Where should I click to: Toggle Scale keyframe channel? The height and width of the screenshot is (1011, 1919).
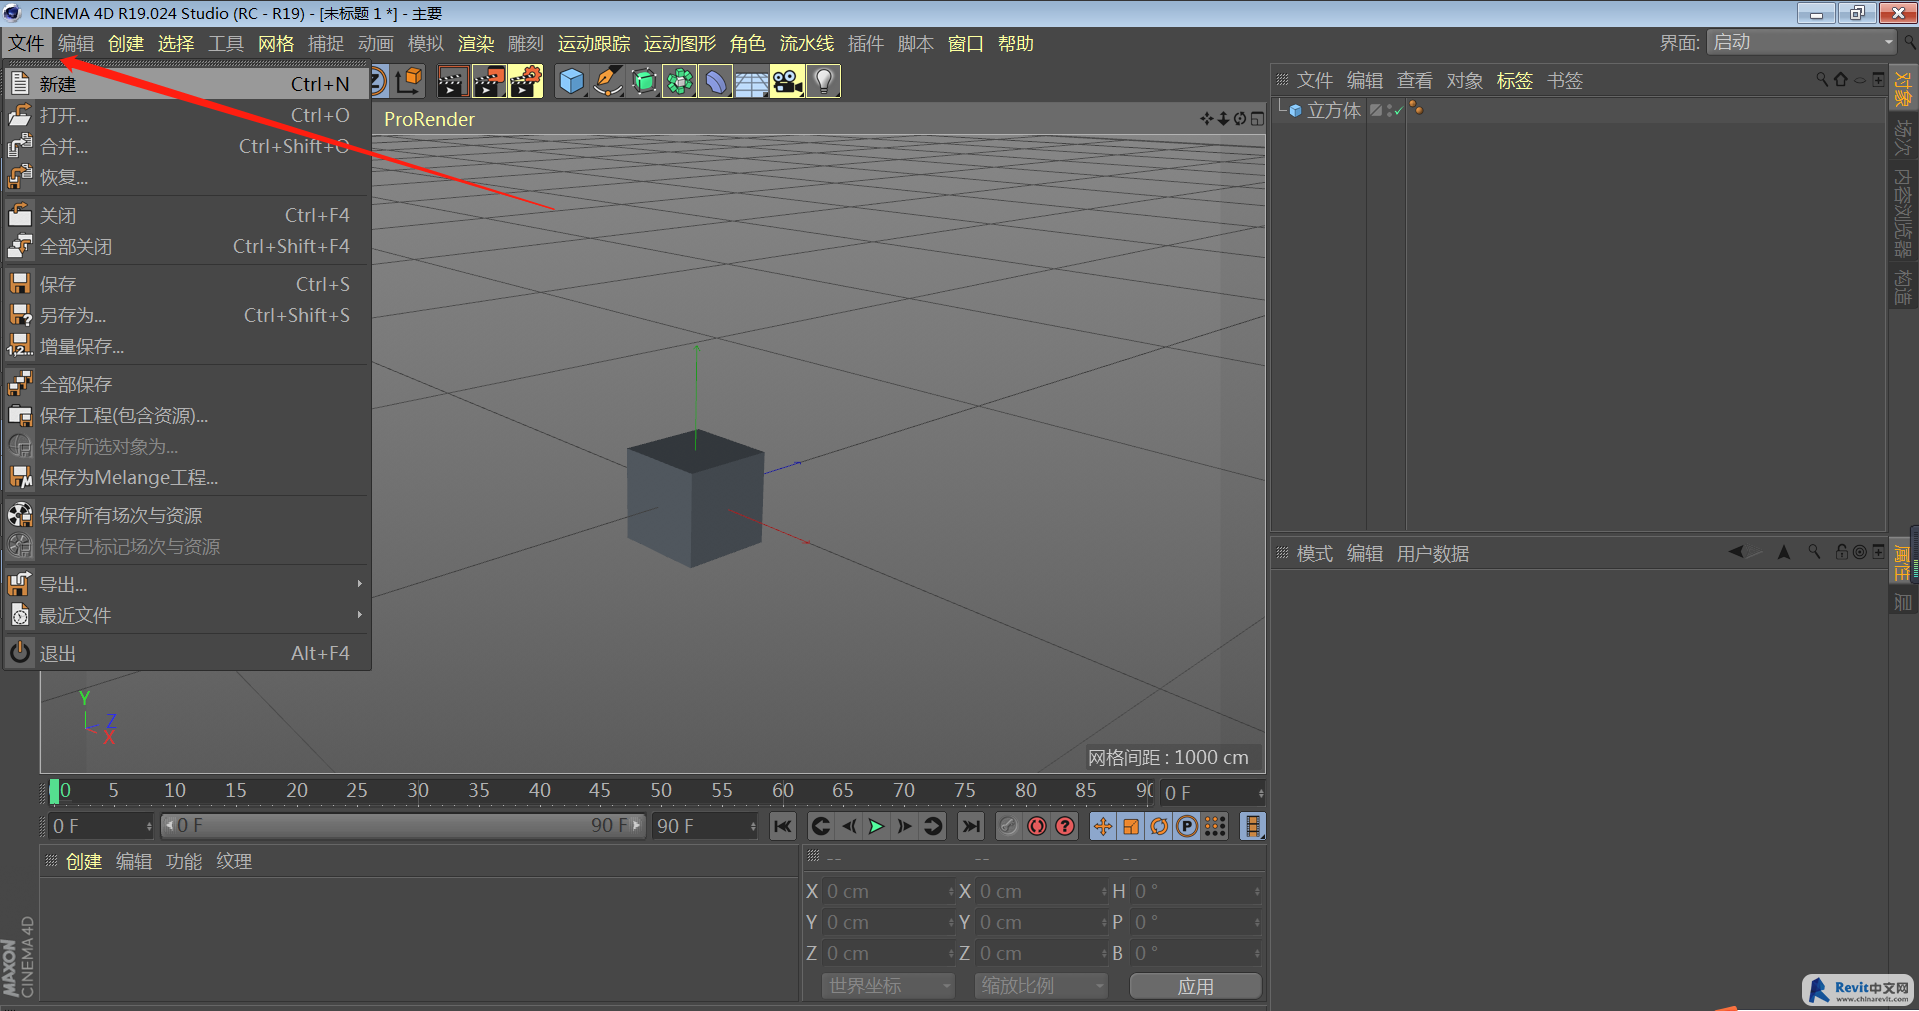1131,826
